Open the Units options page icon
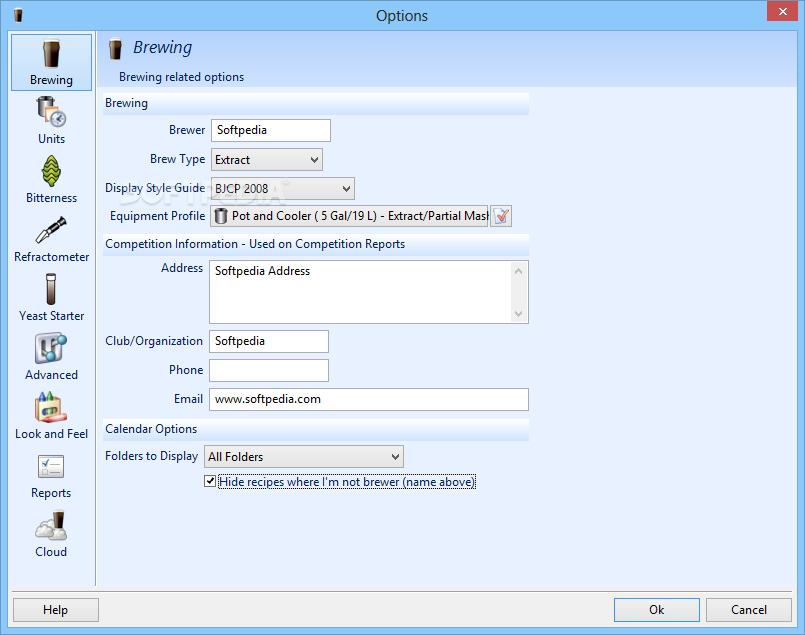This screenshot has height=635, width=805. pyautogui.click(x=51, y=112)
